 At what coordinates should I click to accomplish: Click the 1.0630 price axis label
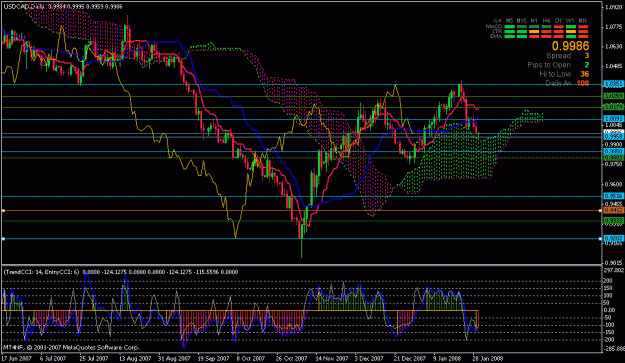coord(614,46)
